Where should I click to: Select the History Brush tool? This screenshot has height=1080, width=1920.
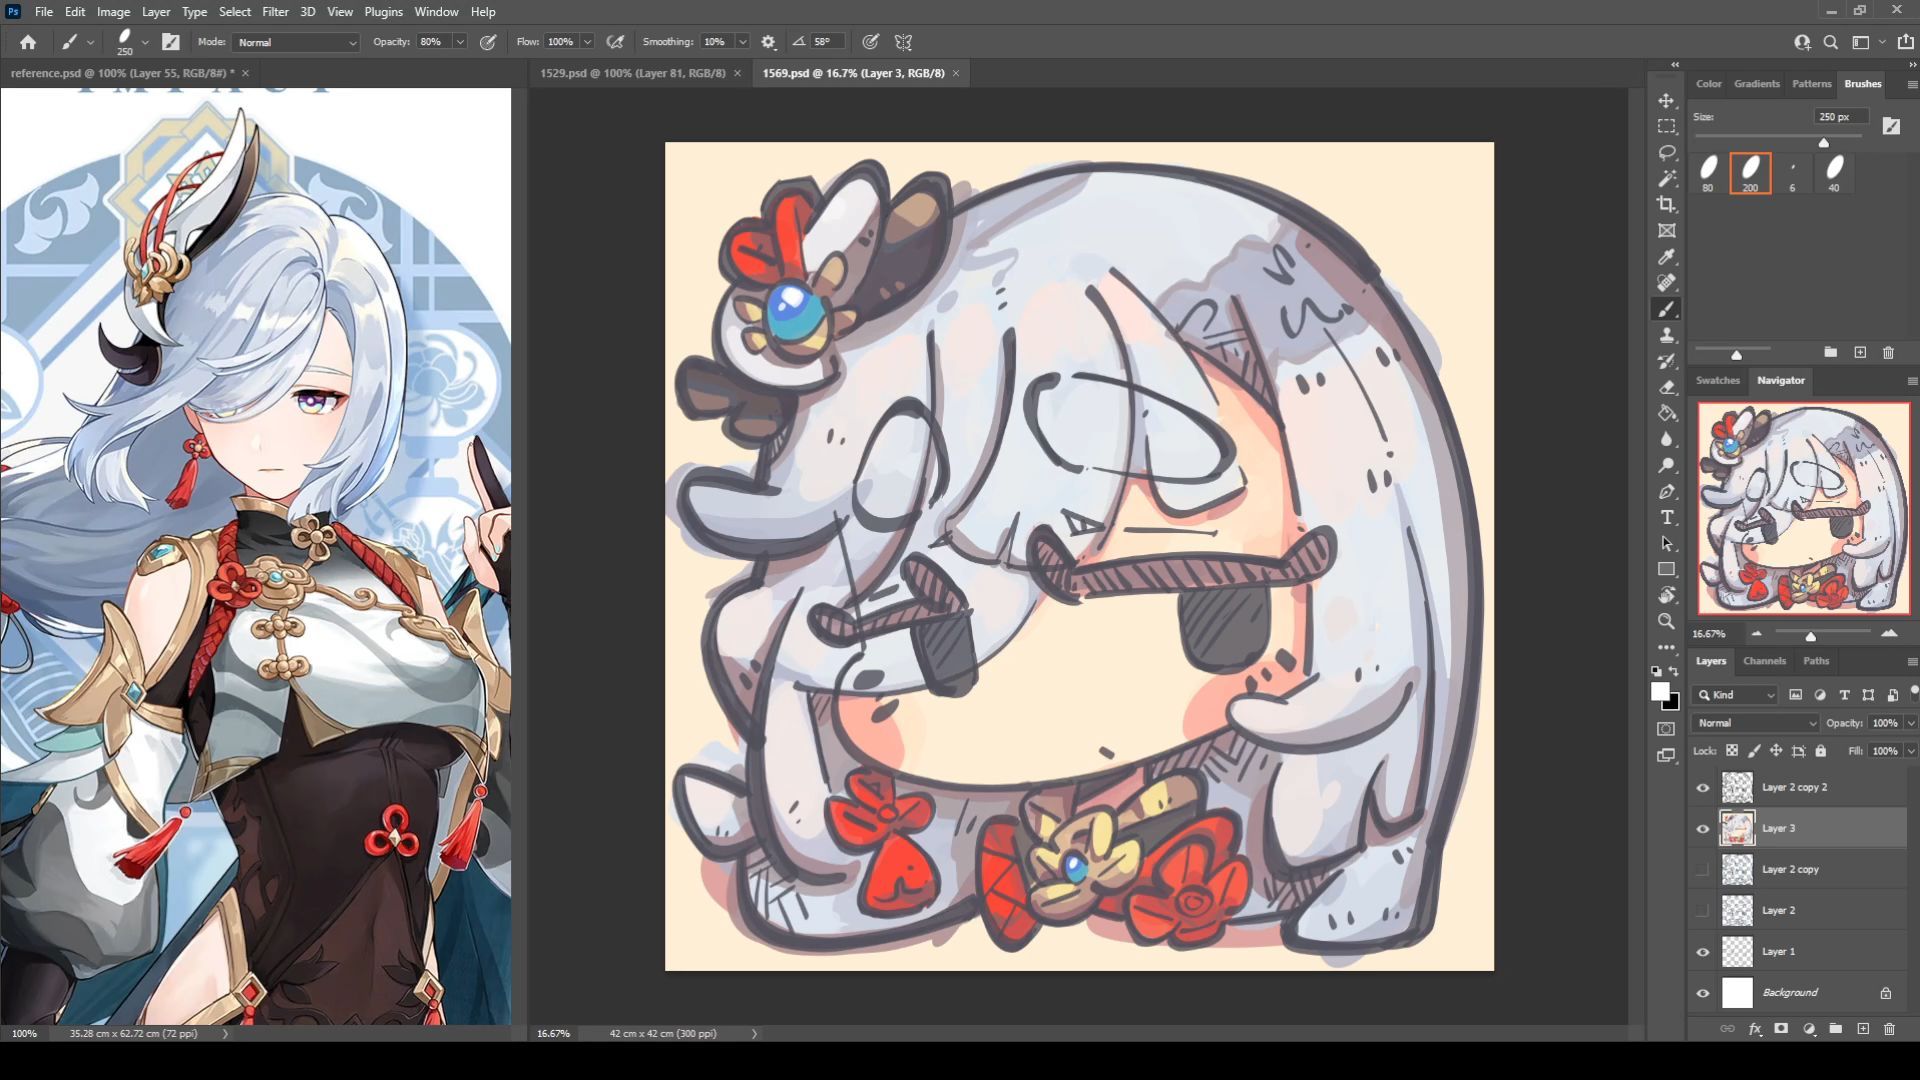(x=1666, y=361)
